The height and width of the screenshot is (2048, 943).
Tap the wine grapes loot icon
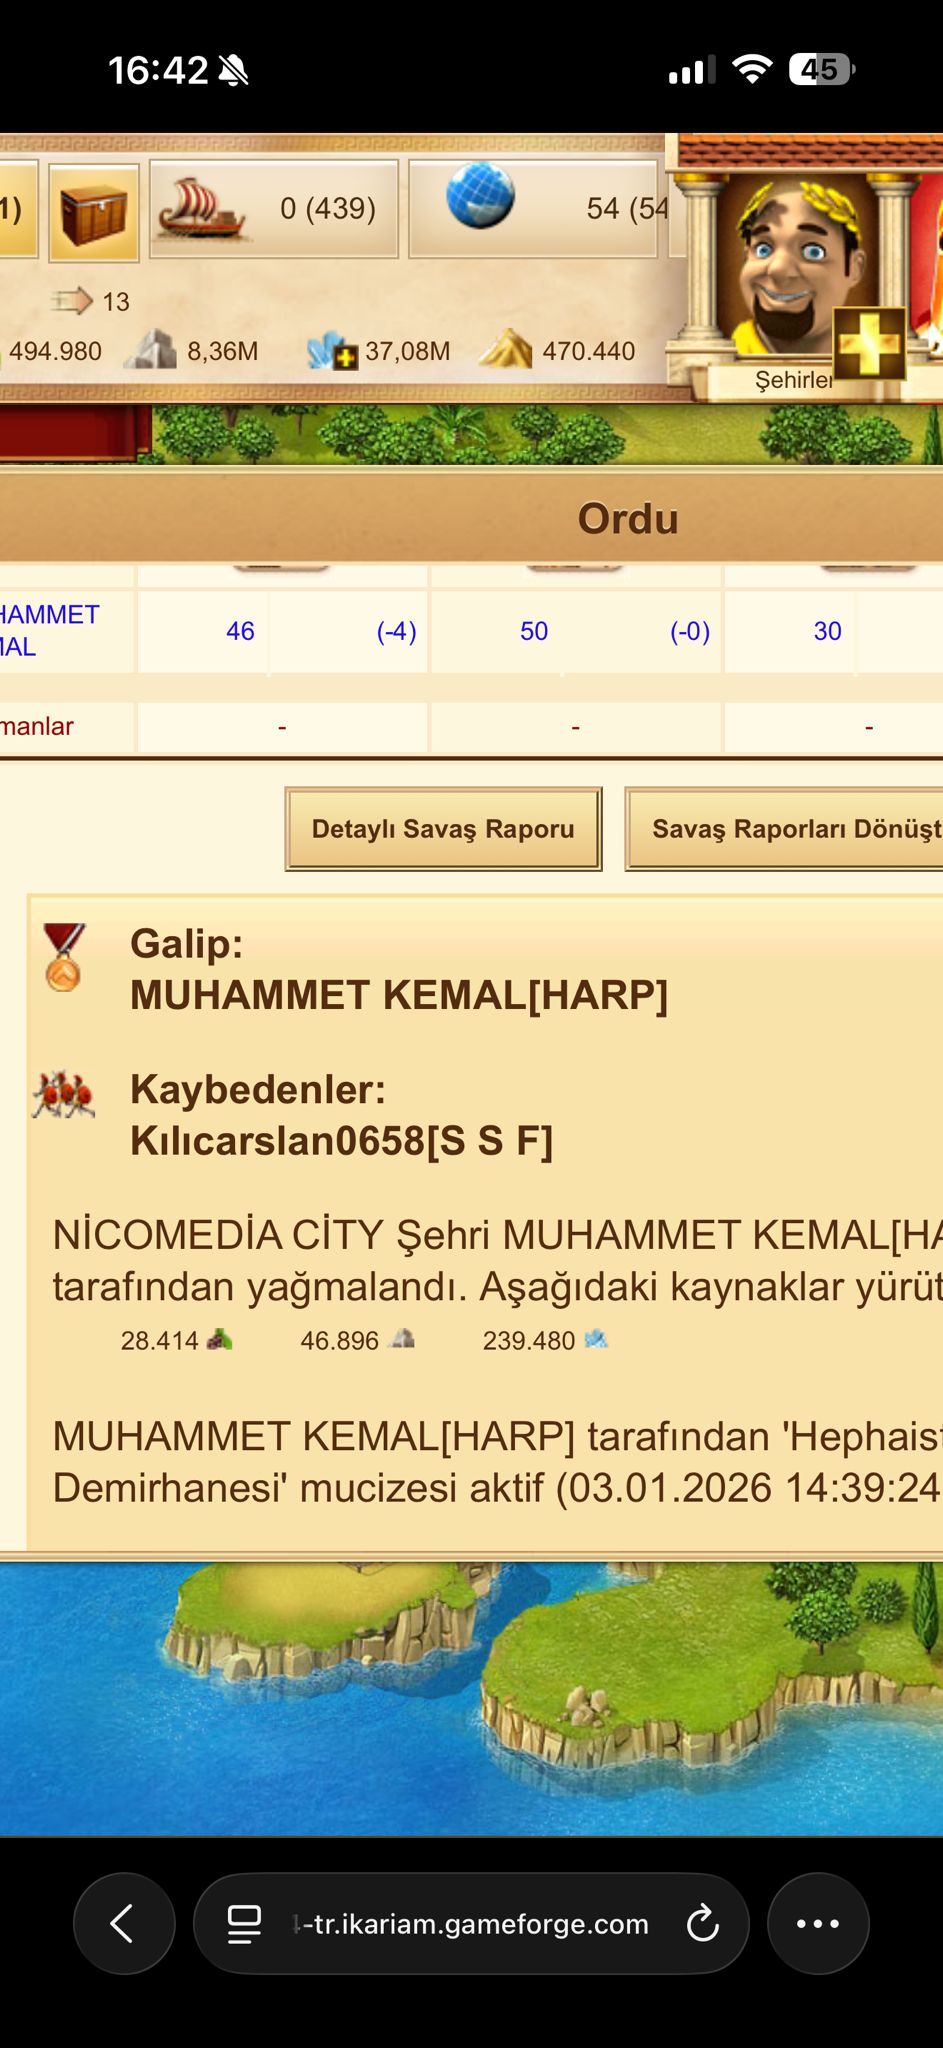point(219,1339)
